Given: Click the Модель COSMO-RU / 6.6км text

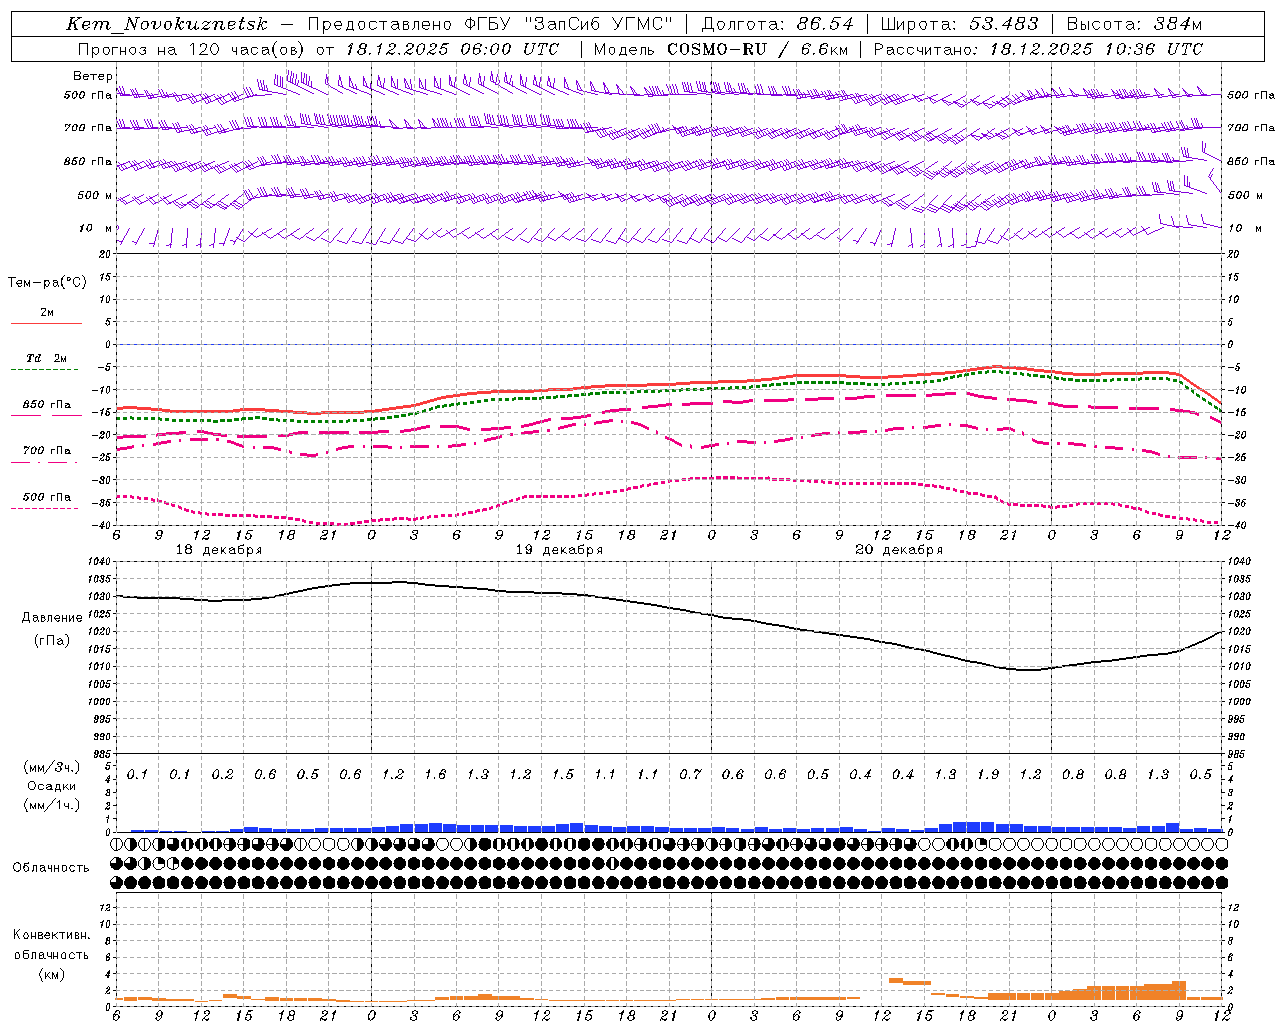Looking at the screenshot, I should pos(721,49).
